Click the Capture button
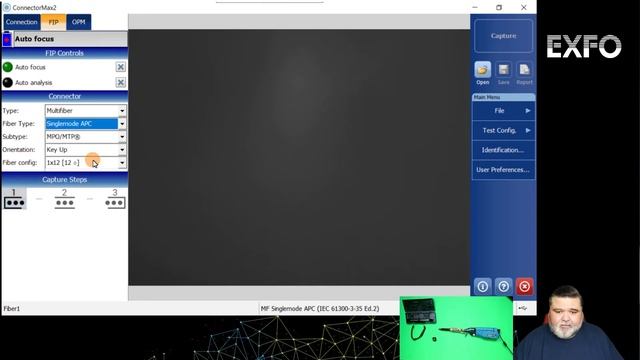Screen dimensions: 640x360 503,36
